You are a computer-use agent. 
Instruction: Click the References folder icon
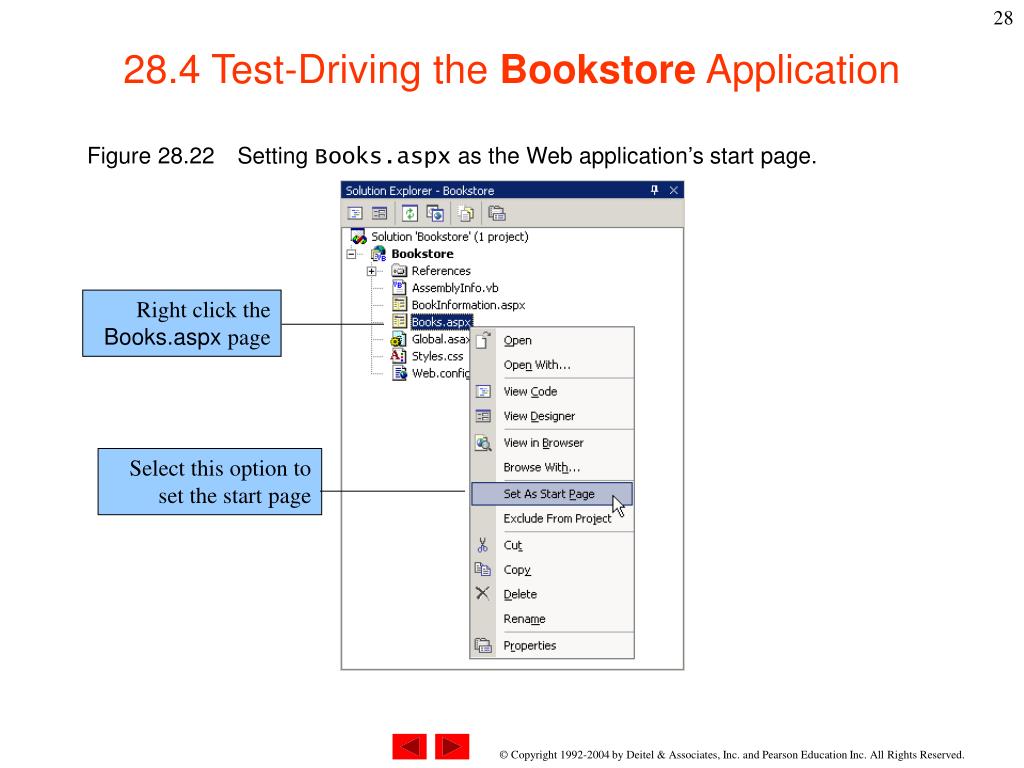[x=399, y=271]
